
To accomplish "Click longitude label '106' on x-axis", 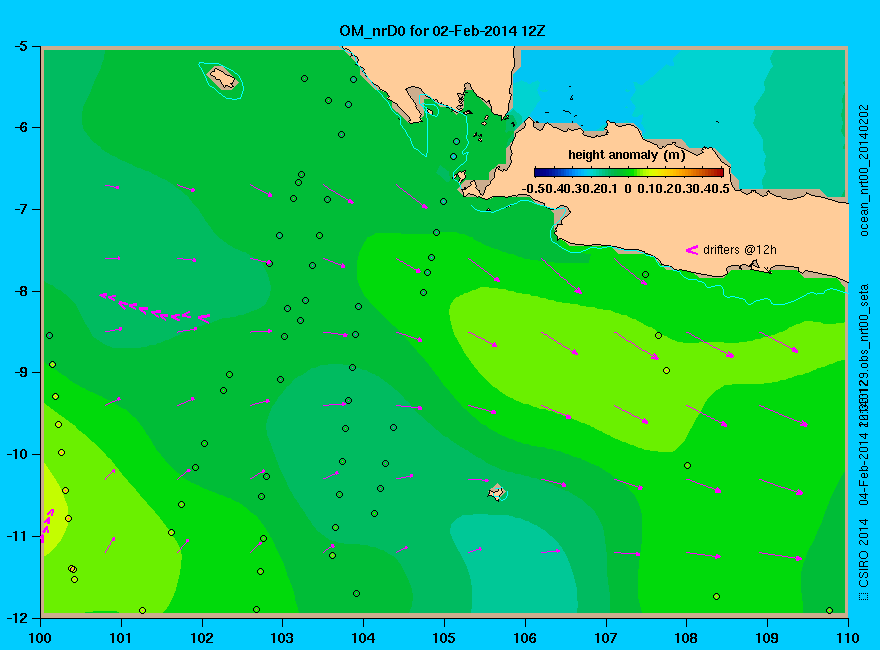I will (x=525, y=638).
